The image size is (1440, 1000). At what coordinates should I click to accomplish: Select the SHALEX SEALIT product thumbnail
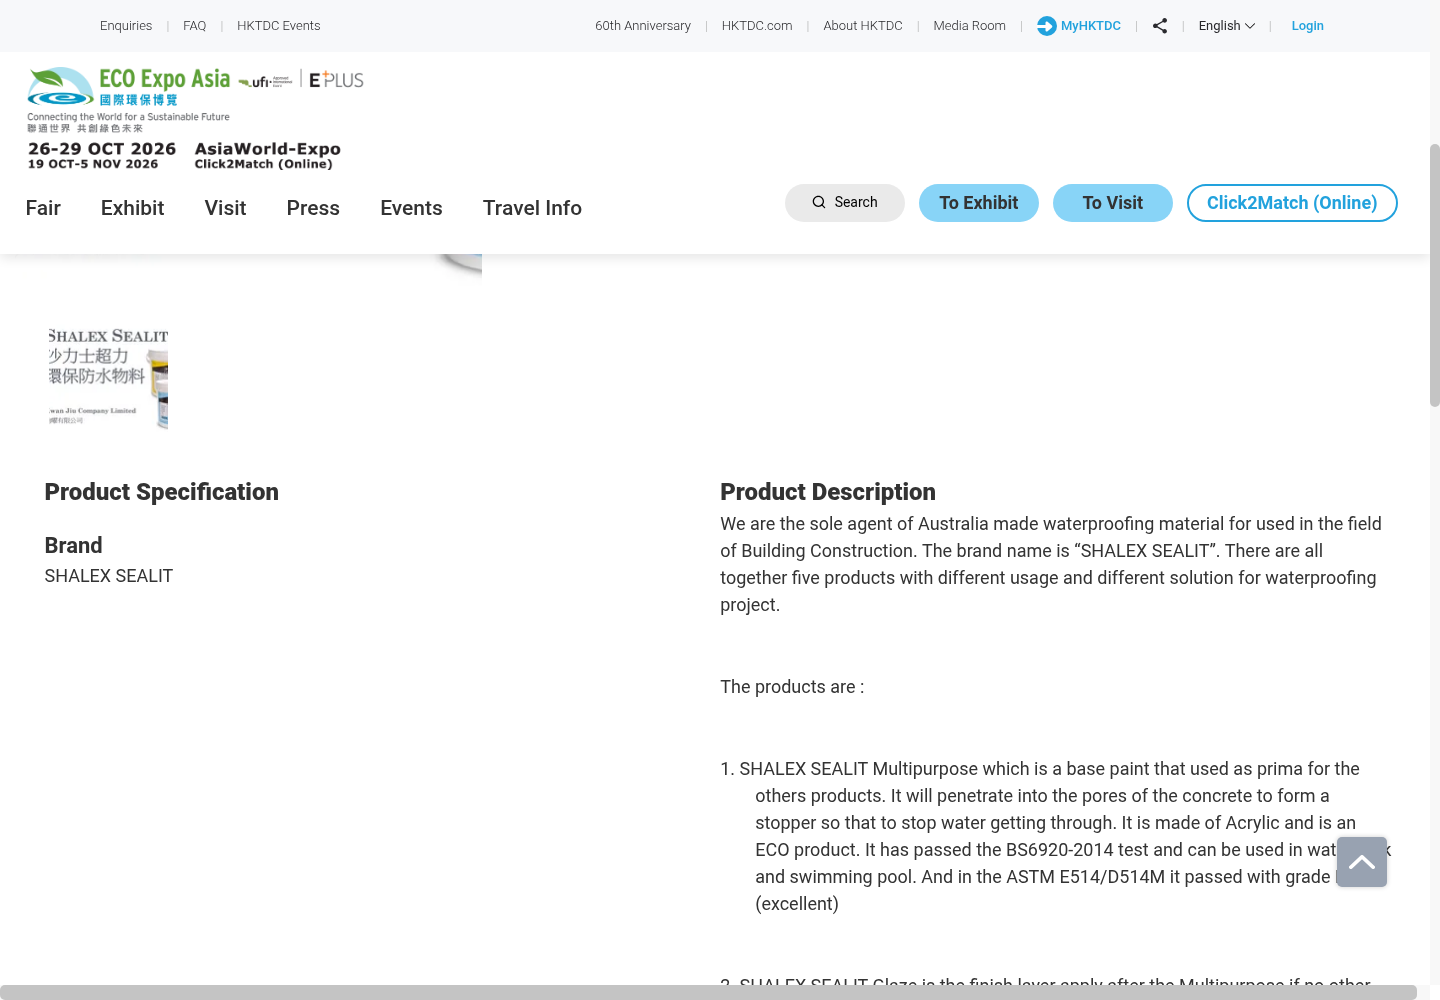[108, 379]
